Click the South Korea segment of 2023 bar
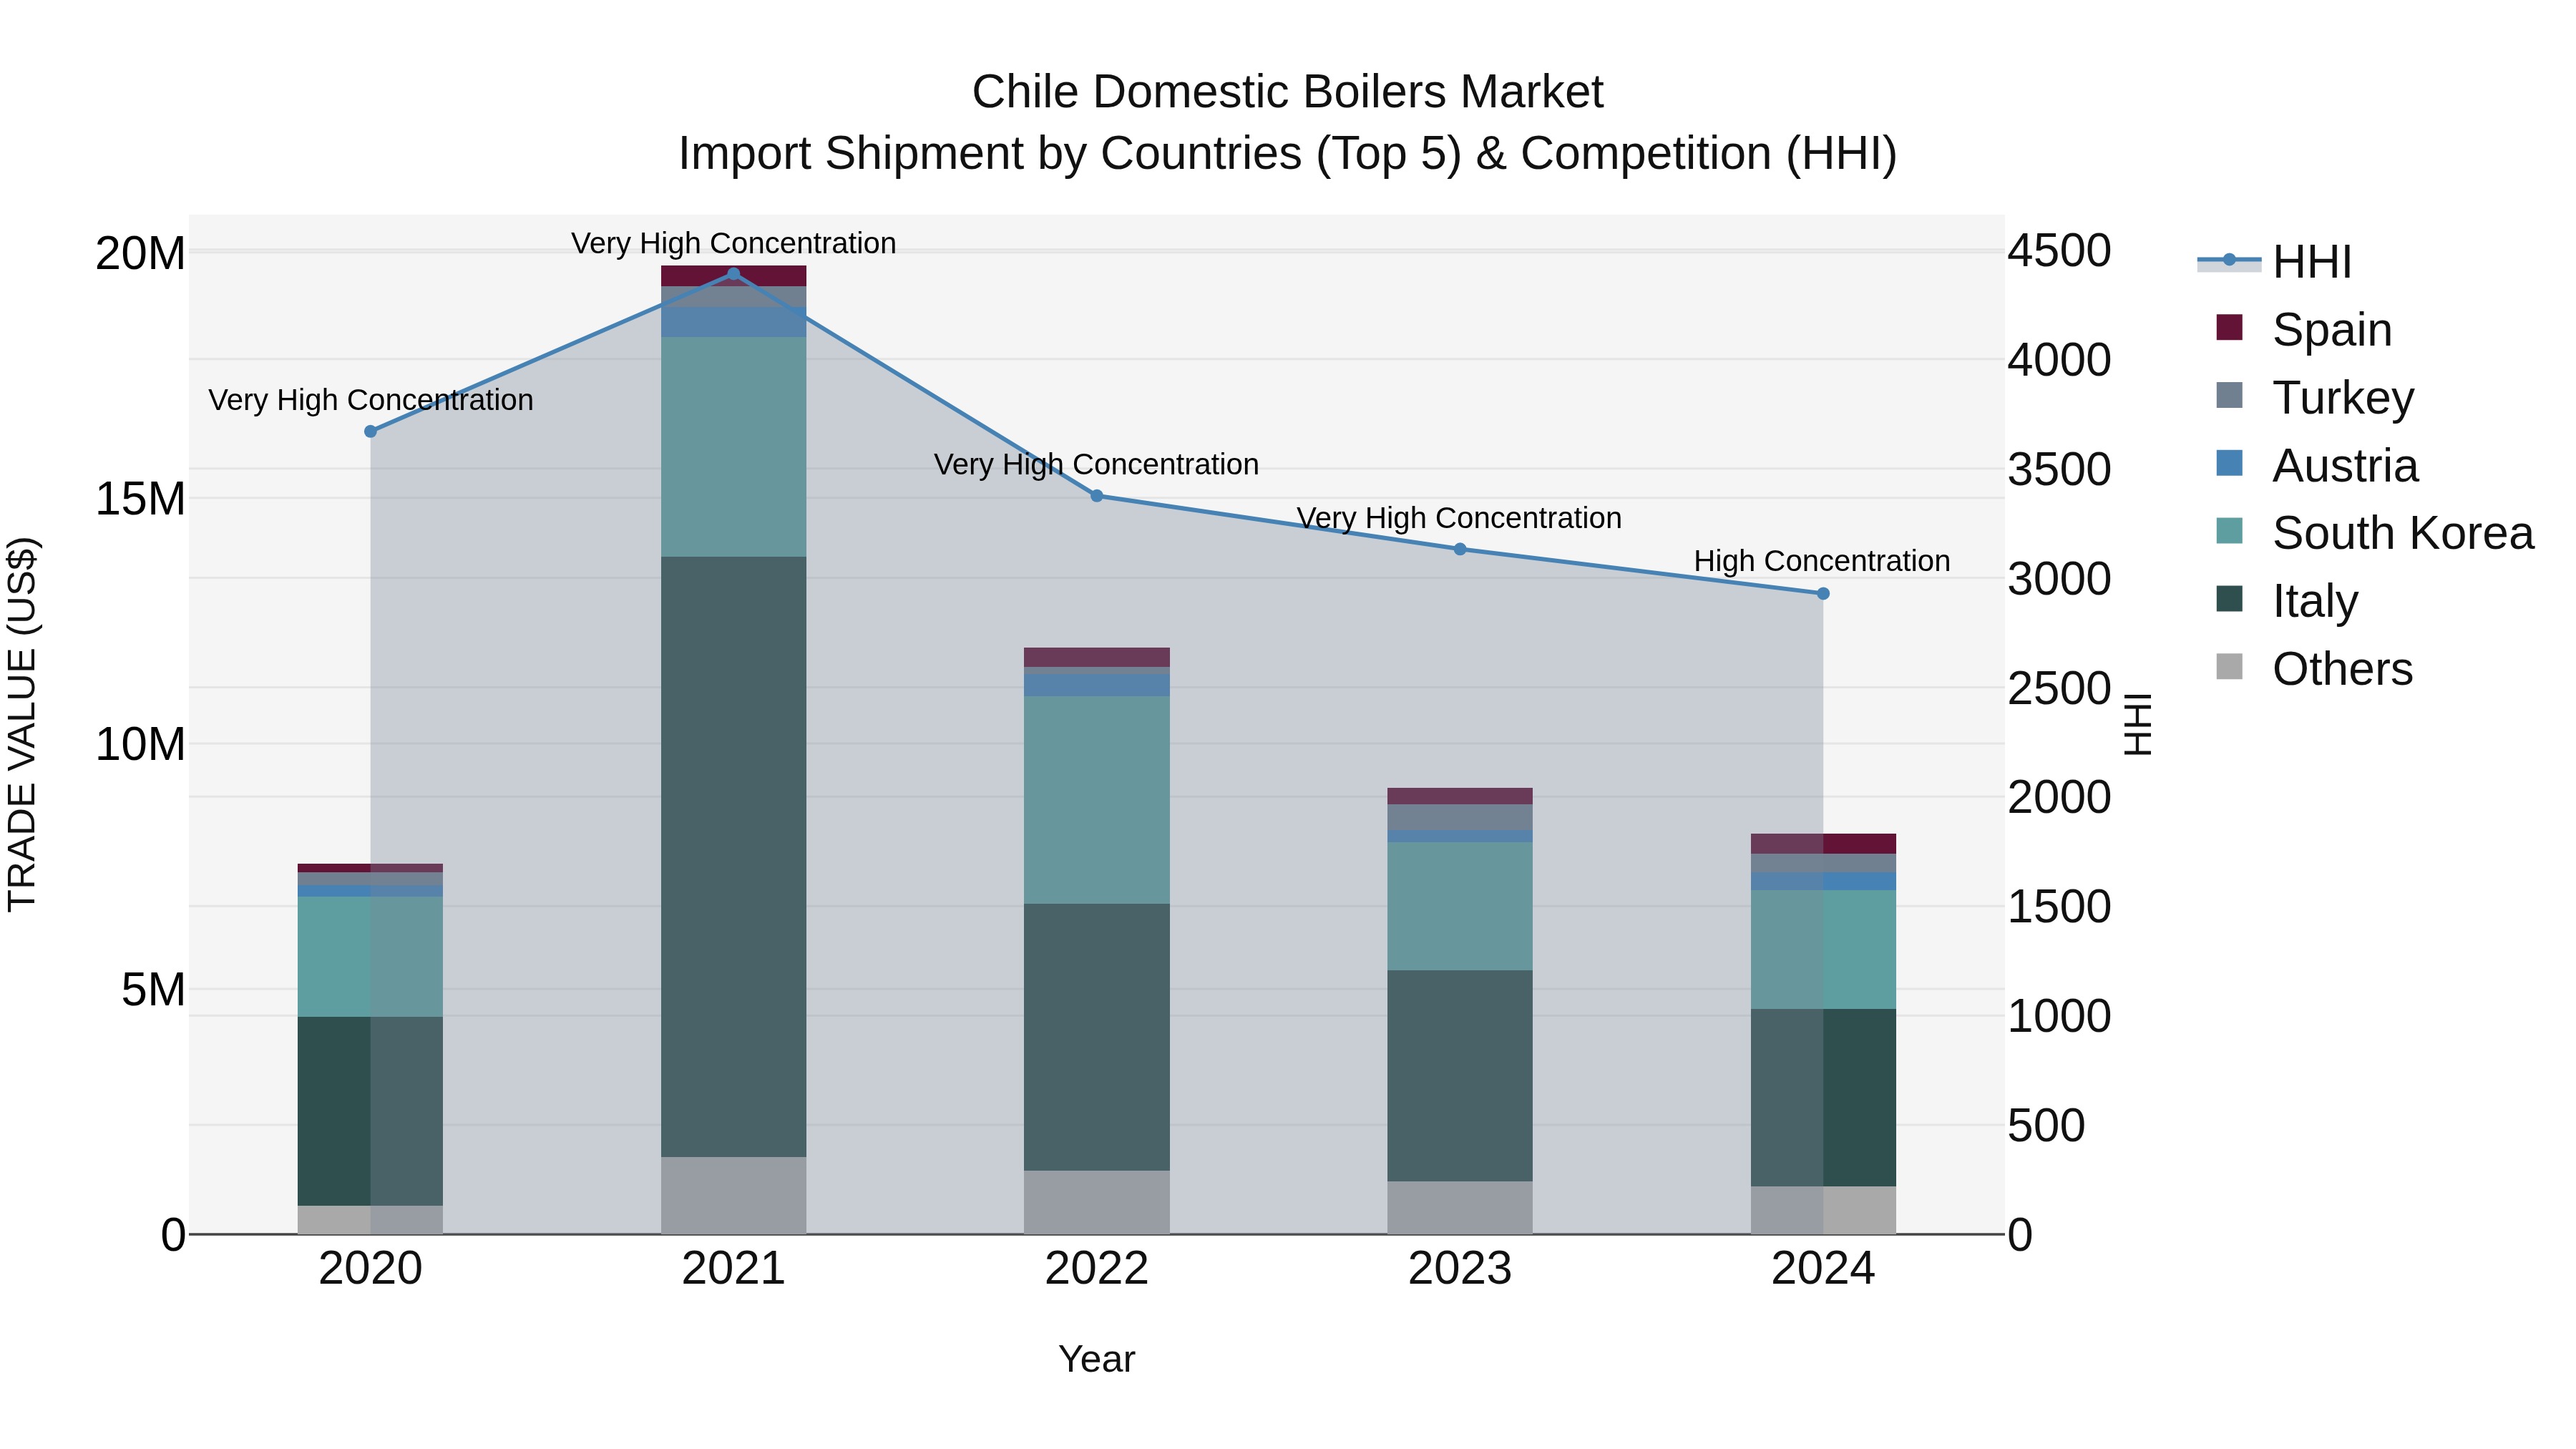The width and height of the screenshot is (2576, 1449). click(x=1460, y=906)
